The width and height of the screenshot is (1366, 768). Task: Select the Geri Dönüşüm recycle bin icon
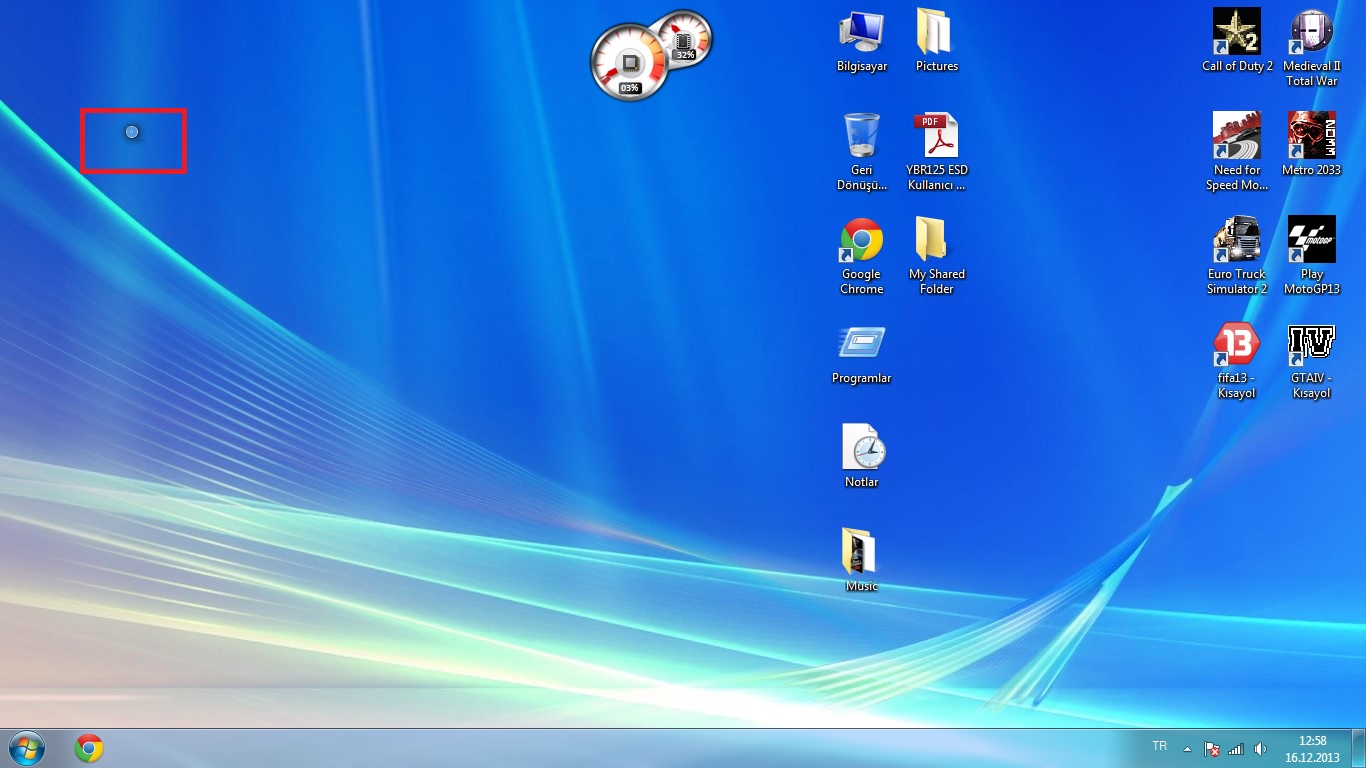(861, 152)
